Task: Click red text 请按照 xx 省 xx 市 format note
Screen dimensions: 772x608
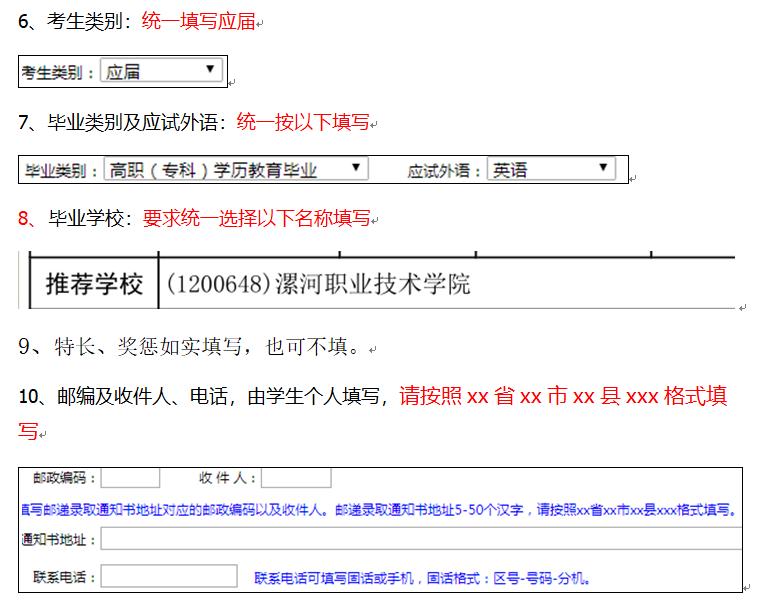Action: 562,396
